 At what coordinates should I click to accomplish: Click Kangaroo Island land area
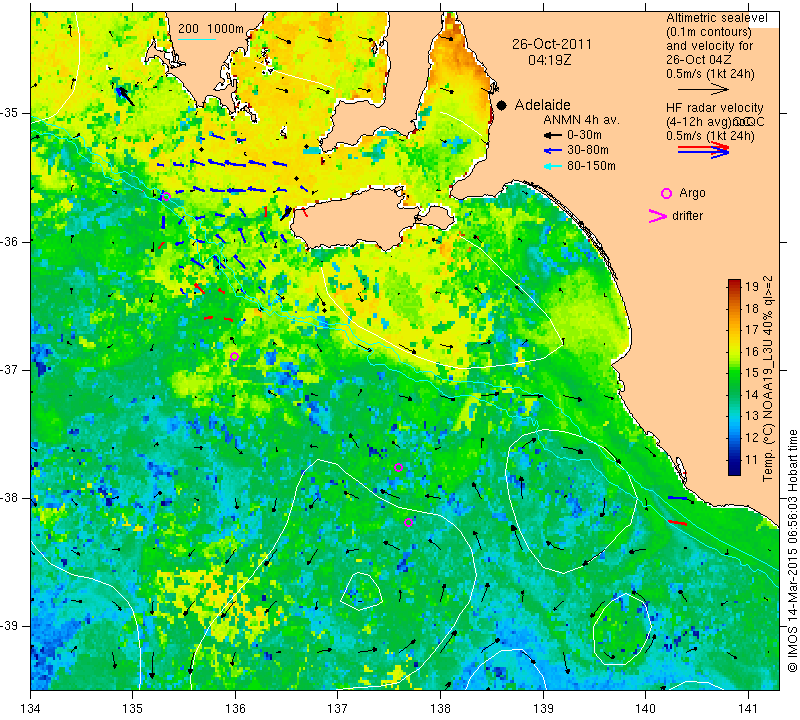tap(357, 219)
